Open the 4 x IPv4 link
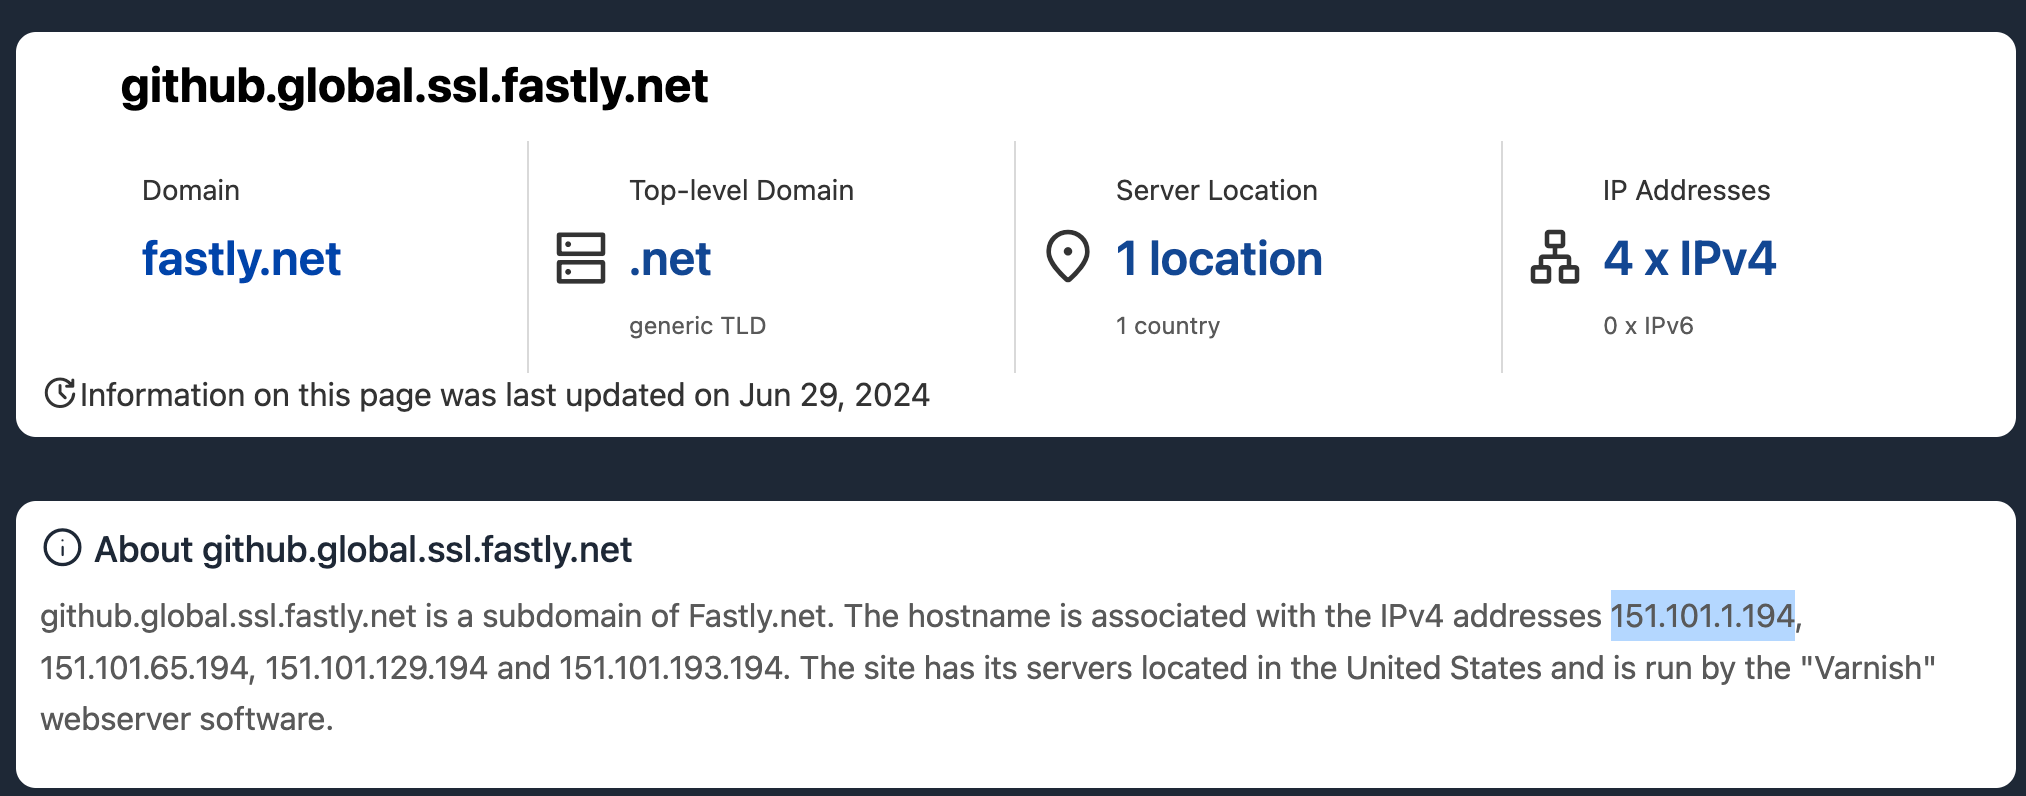 (1689, 259)
